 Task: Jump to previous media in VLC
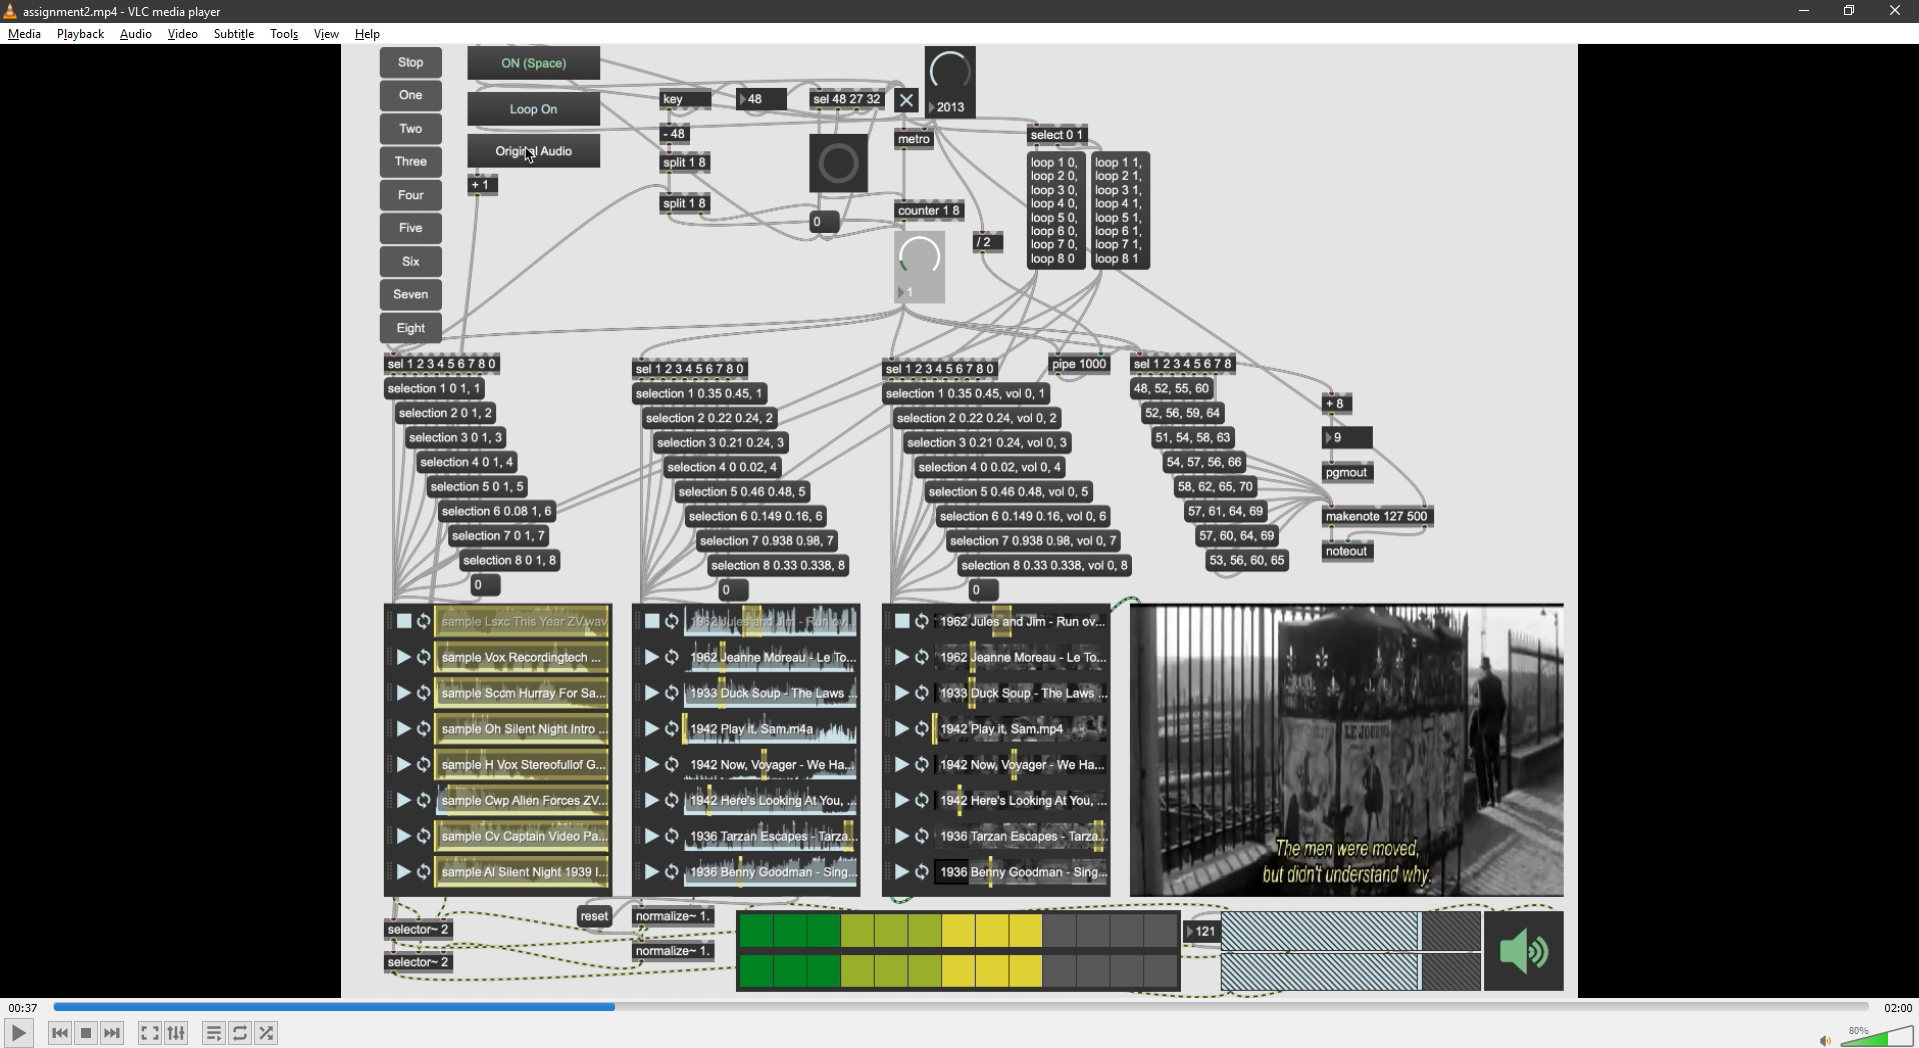tap(60, 1033)
